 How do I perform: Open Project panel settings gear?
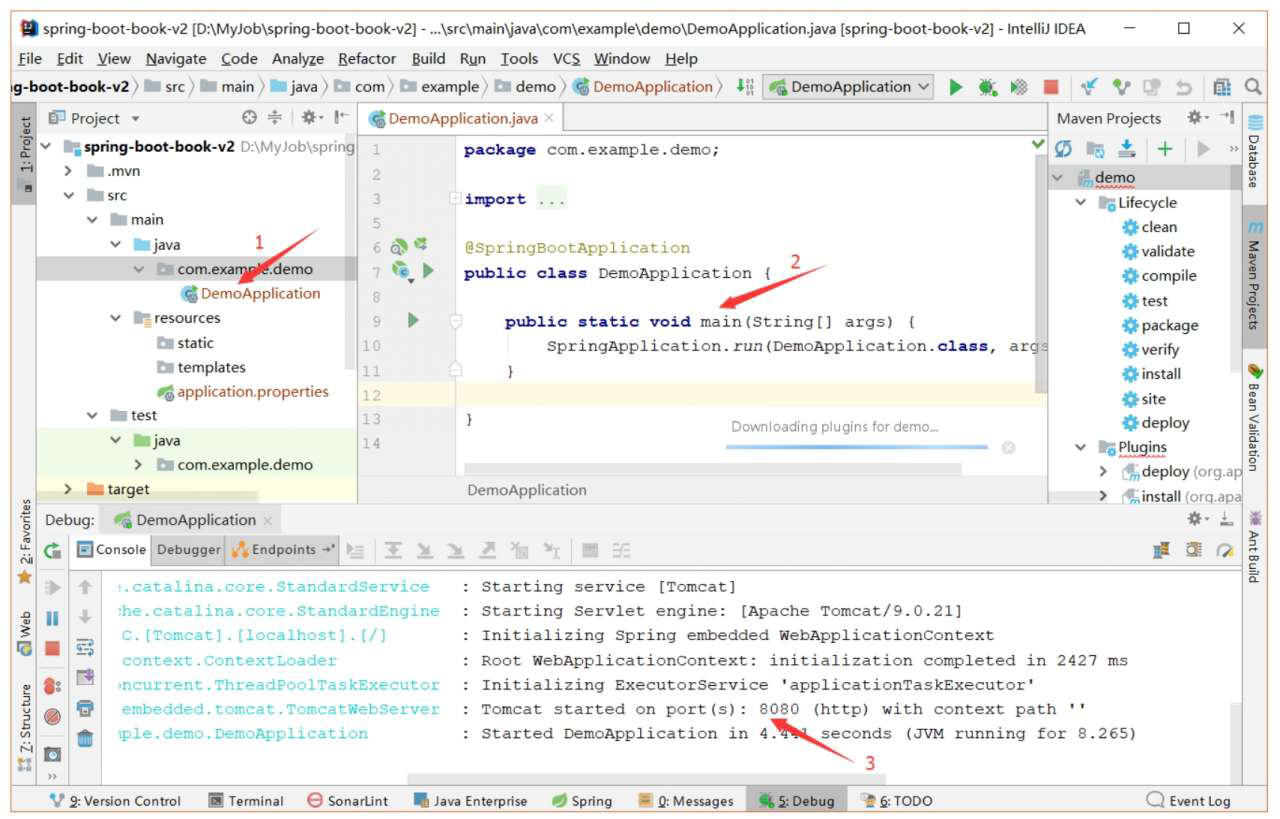[x=311, y=118]
